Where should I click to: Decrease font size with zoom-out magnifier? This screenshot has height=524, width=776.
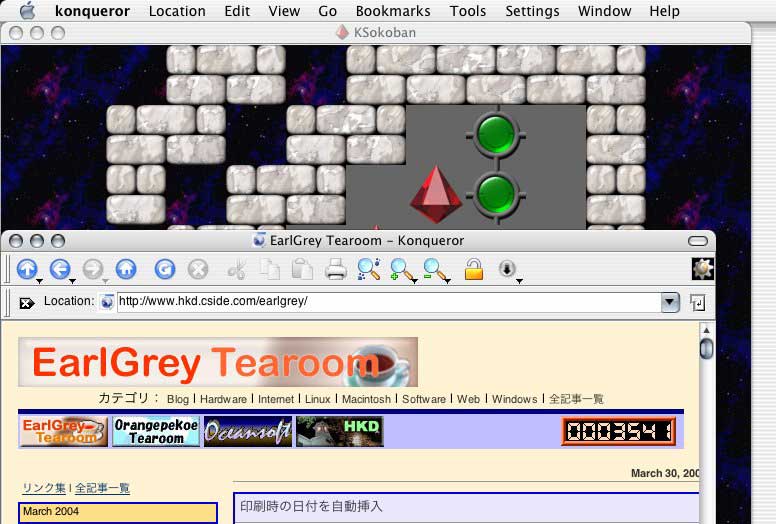click(435, 270)
